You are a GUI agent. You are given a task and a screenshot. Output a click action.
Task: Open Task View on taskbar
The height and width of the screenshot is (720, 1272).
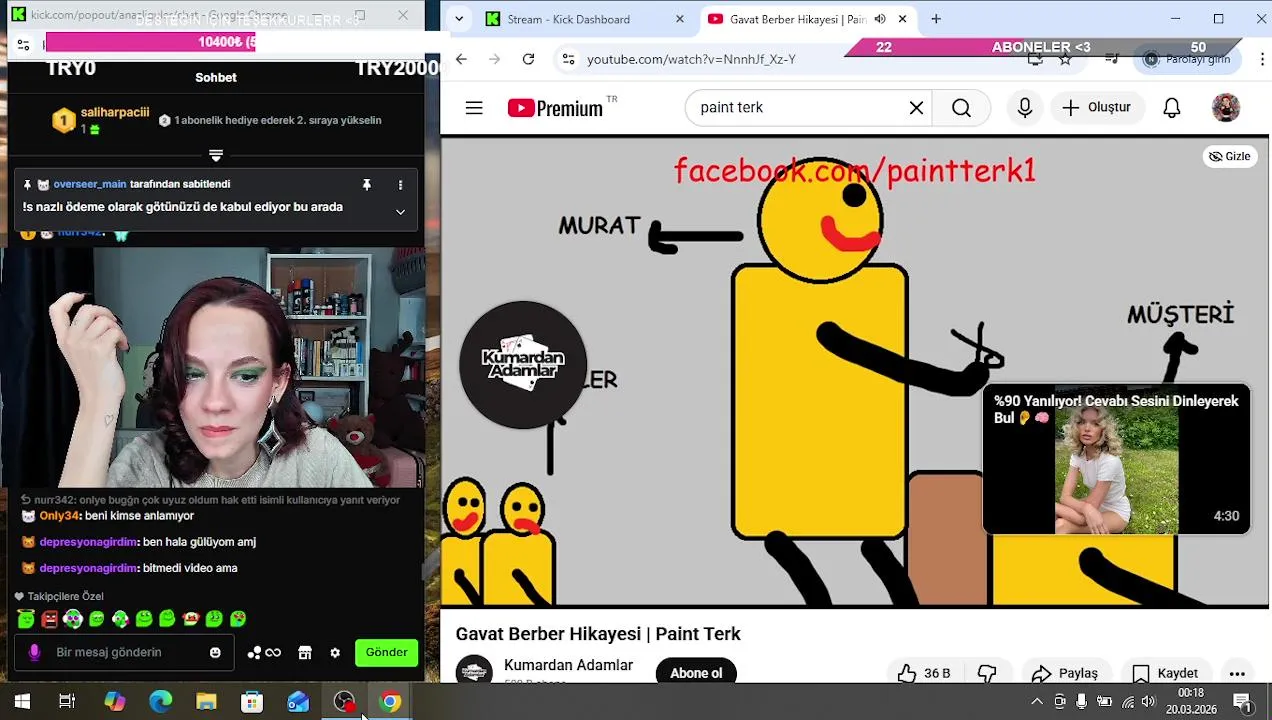67,702
